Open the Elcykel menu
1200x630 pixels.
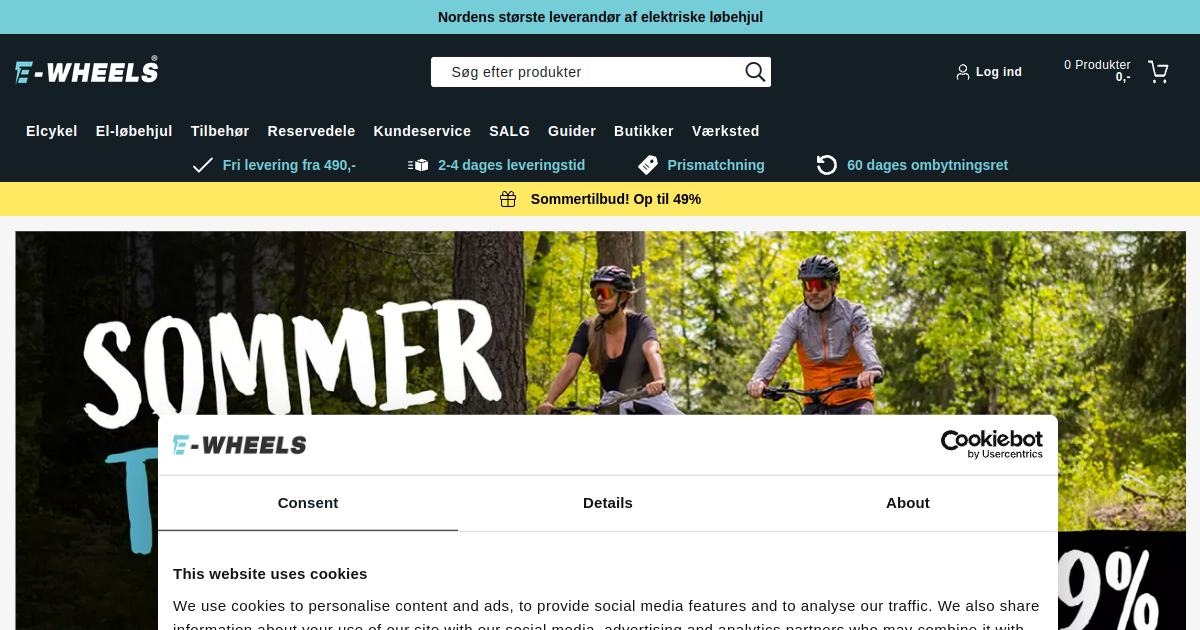52,131
